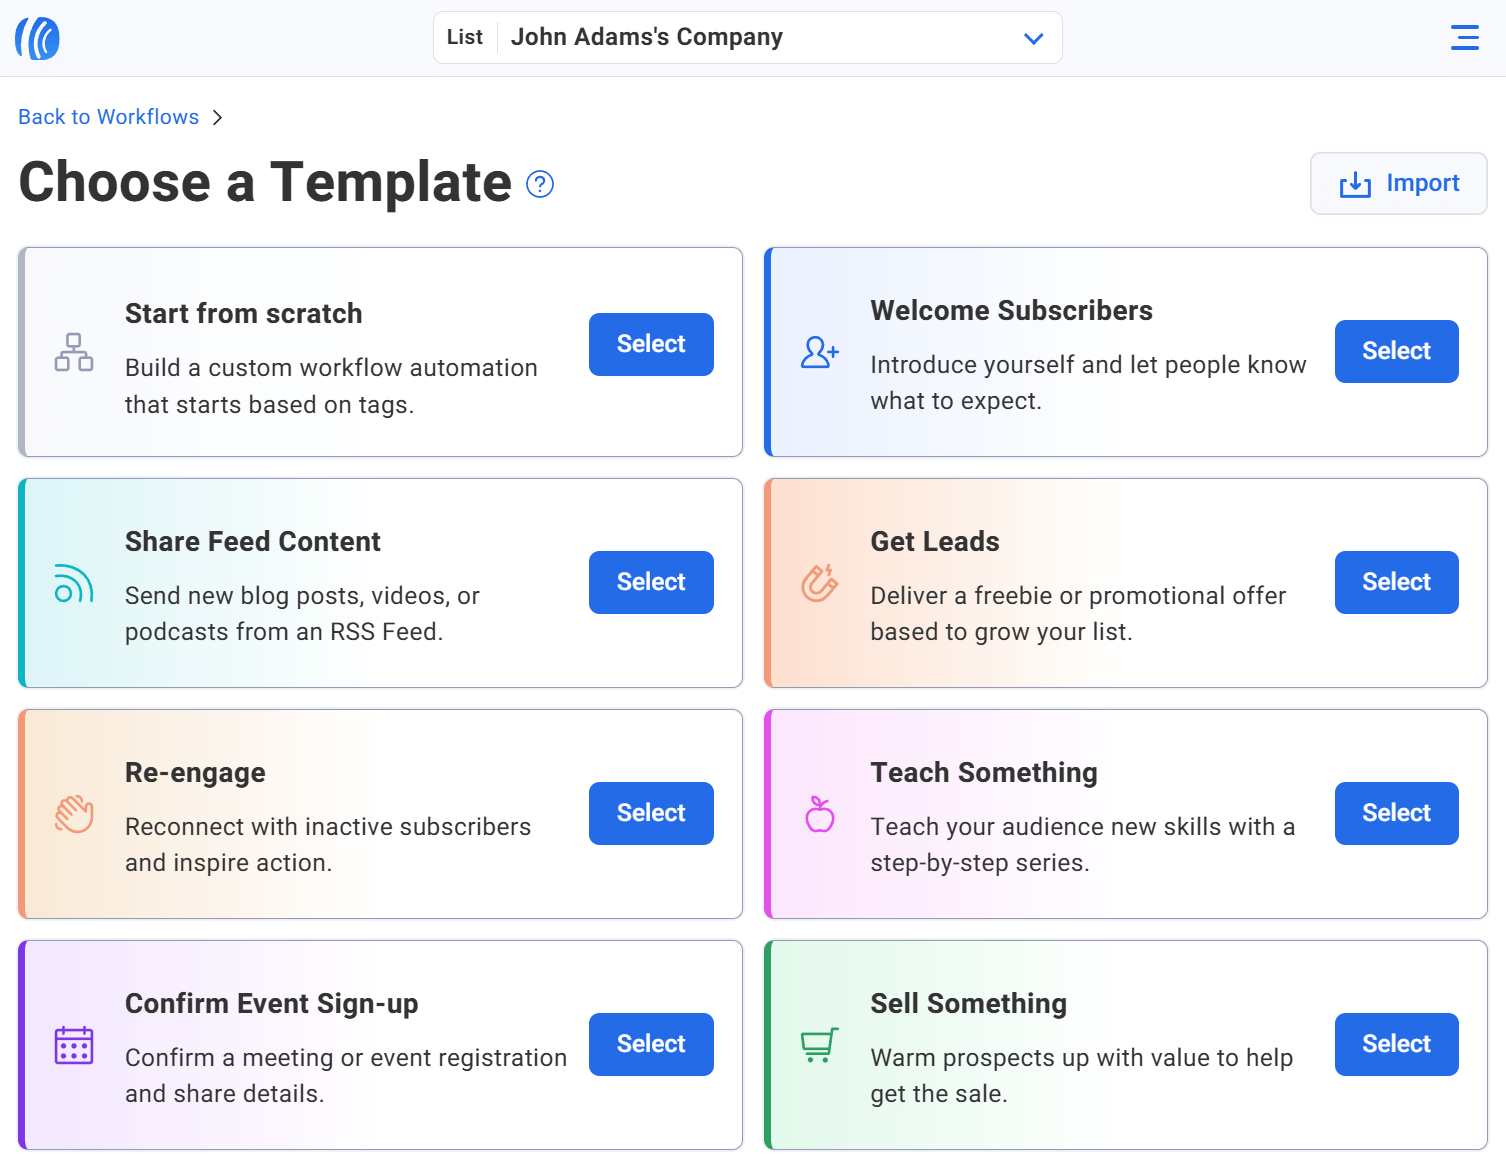This screenshot has height=1174, width=1506.
Task: Import a workflow template
Action: 1398,184
